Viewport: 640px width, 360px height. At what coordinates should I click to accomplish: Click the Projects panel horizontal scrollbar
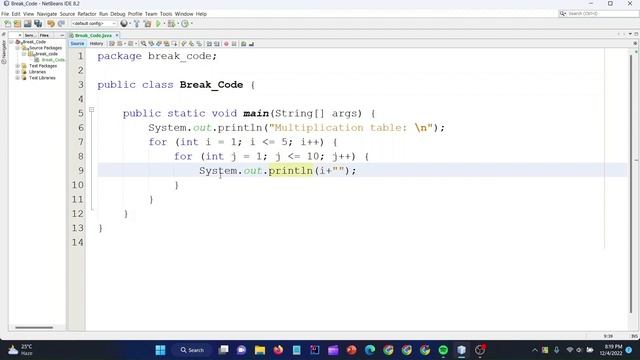(x=34, y=327)
